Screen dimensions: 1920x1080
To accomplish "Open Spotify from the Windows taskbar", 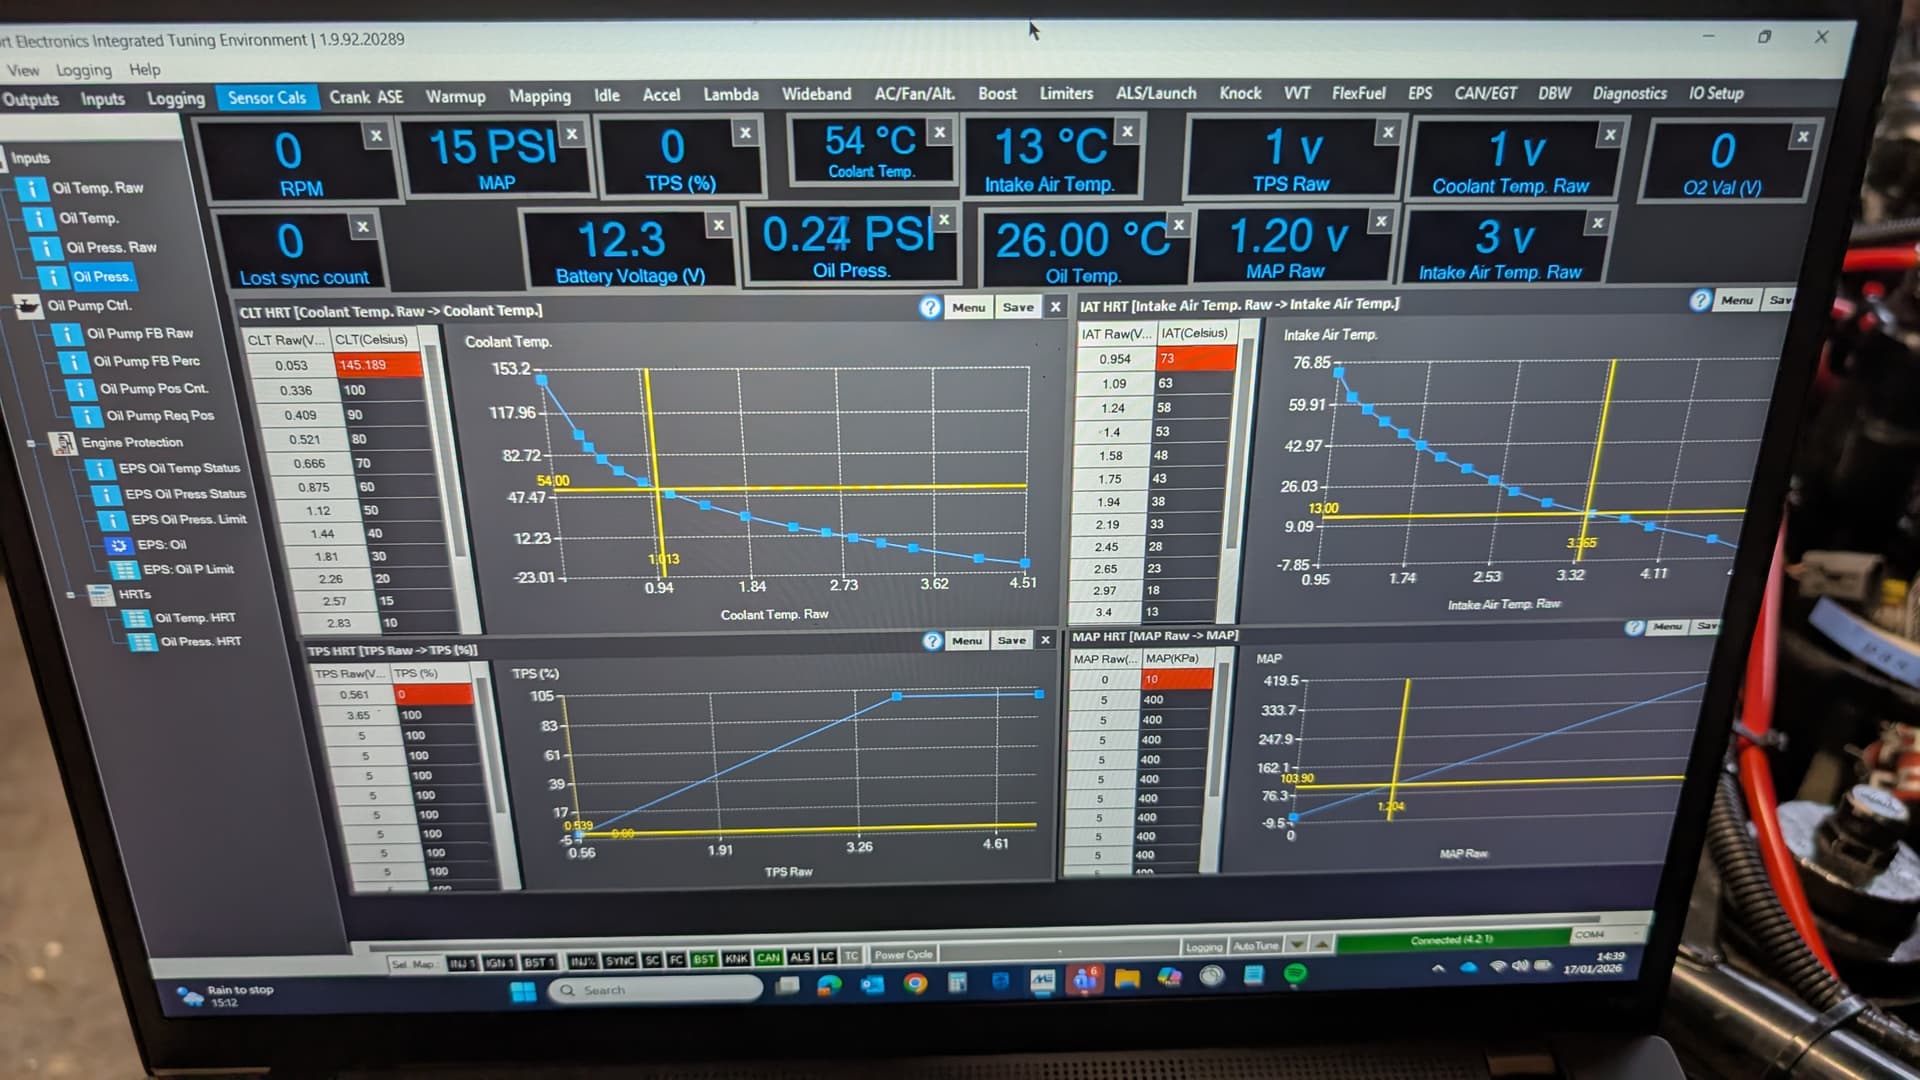I will tap(1295, 974).
